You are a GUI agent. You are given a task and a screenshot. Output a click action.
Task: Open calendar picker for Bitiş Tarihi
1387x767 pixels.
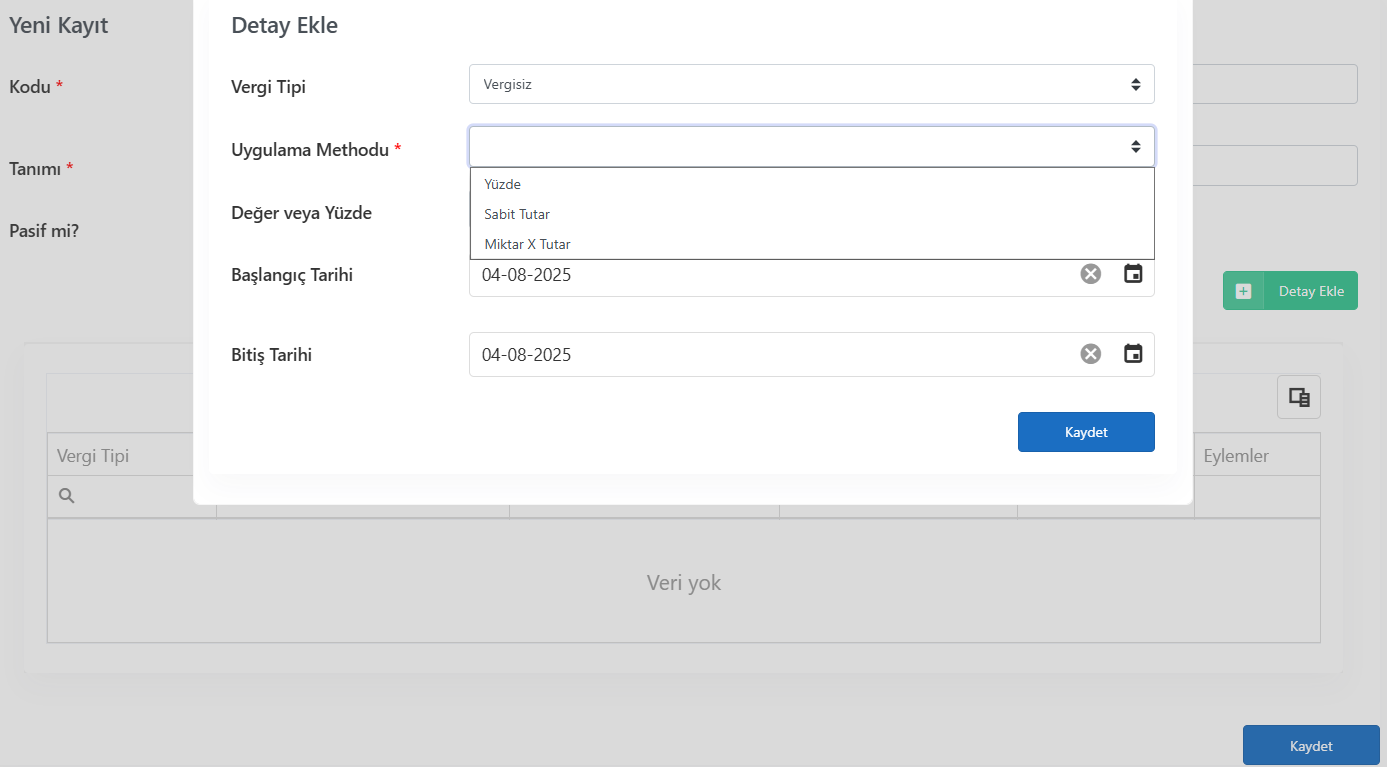[x=1133, y=354]
